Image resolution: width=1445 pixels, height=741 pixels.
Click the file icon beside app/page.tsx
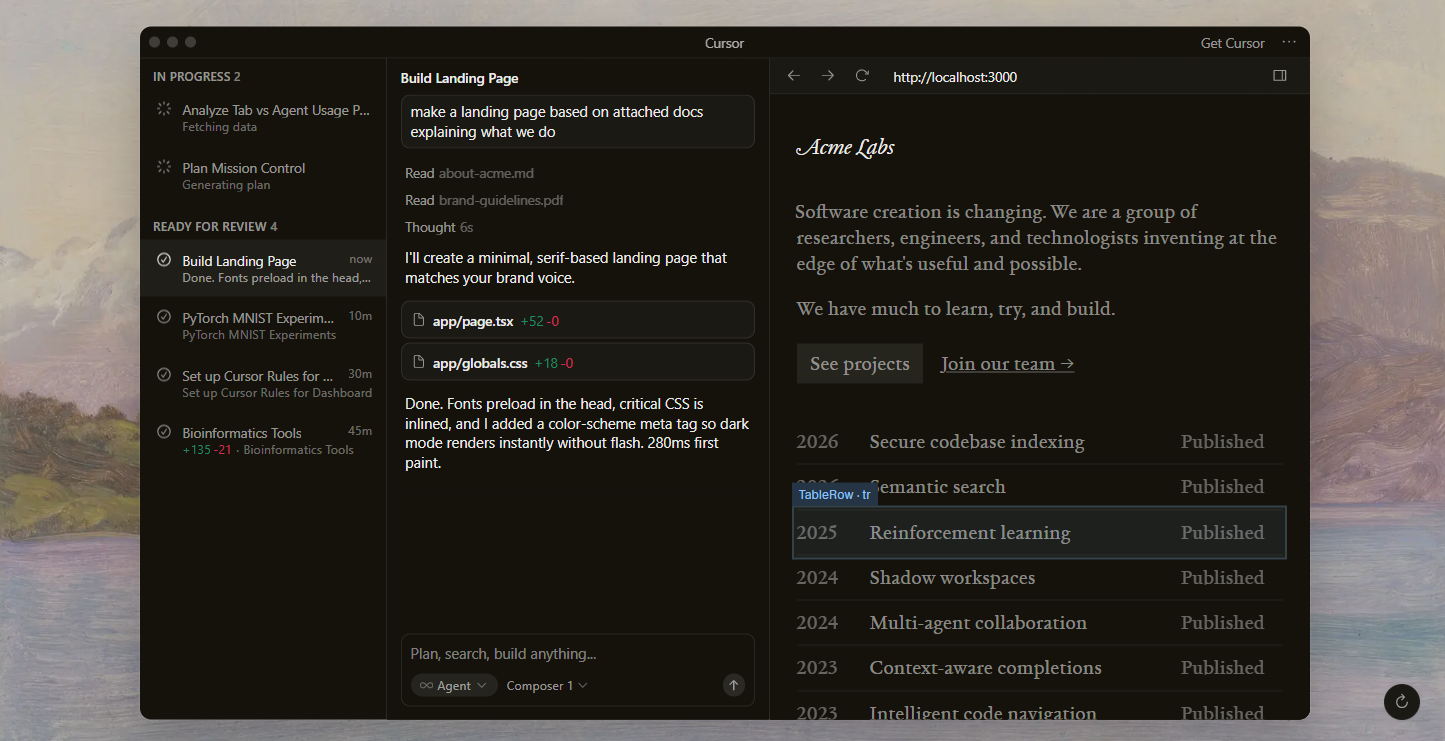pyautogui.click(x=419, y=321)
